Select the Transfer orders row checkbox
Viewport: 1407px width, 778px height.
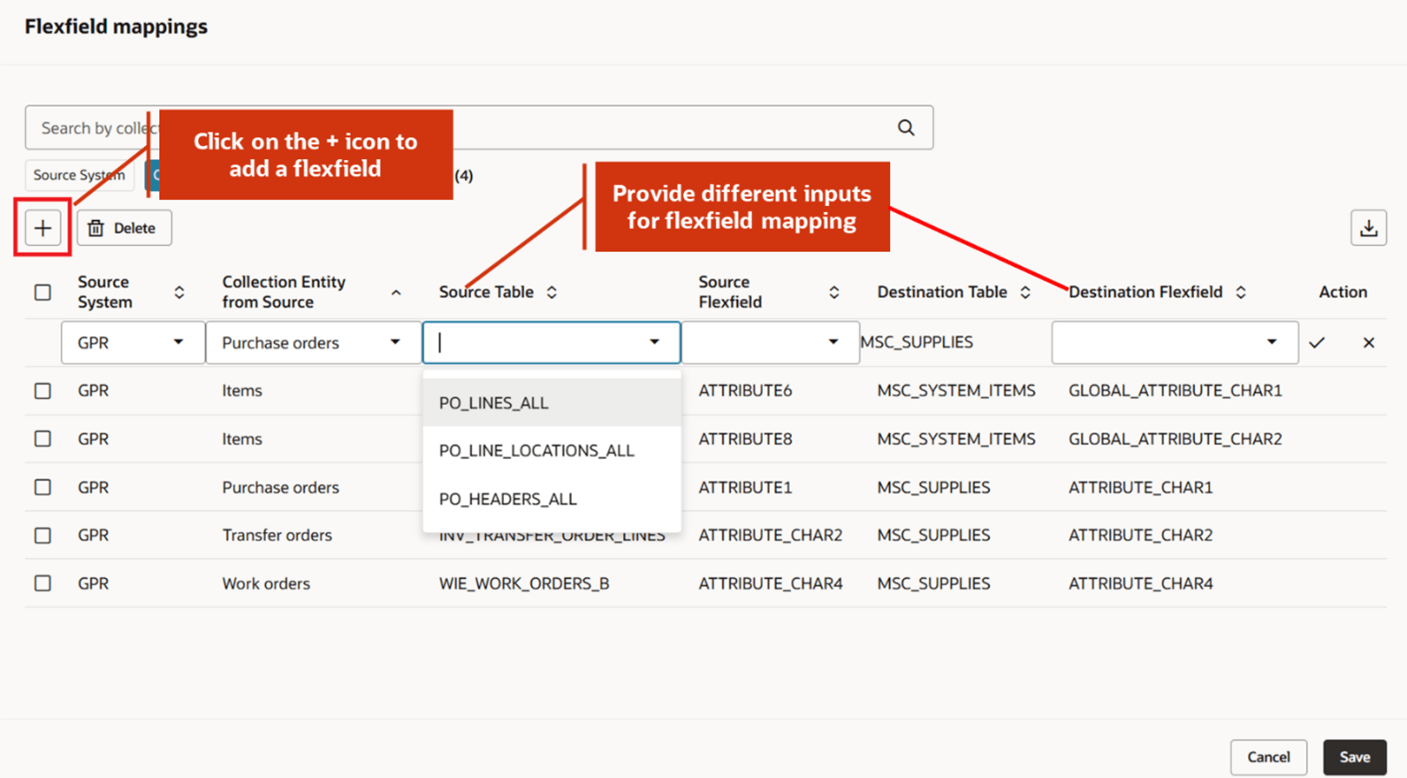(x=42, y=535)
